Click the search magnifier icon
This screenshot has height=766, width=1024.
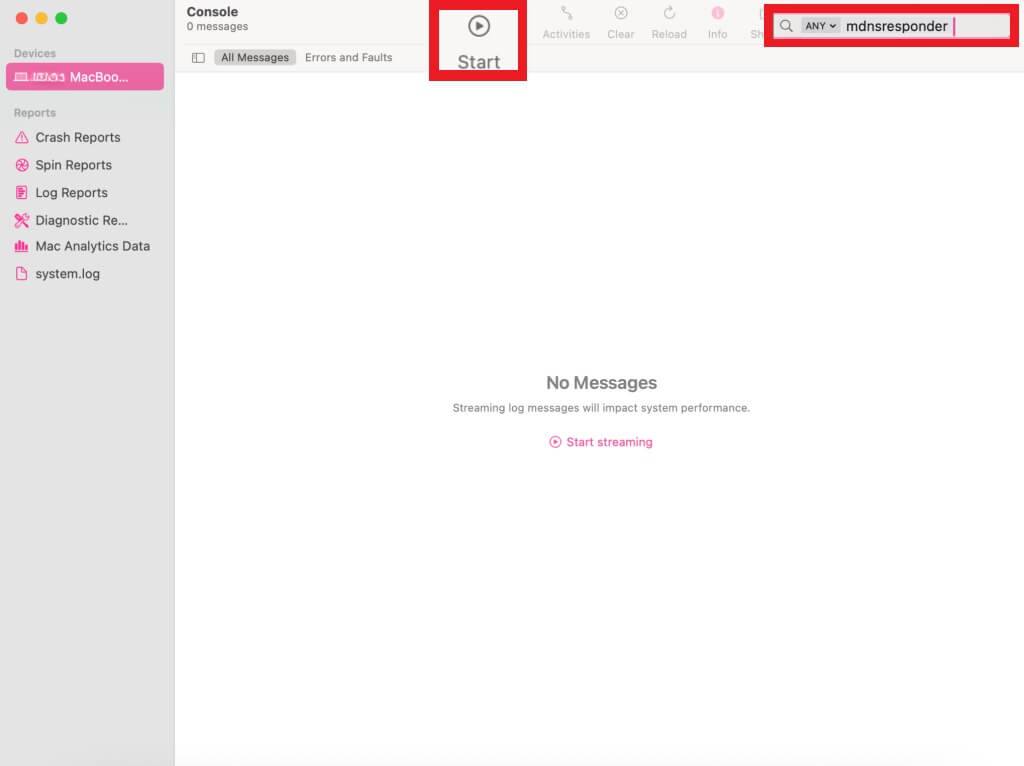786,25
